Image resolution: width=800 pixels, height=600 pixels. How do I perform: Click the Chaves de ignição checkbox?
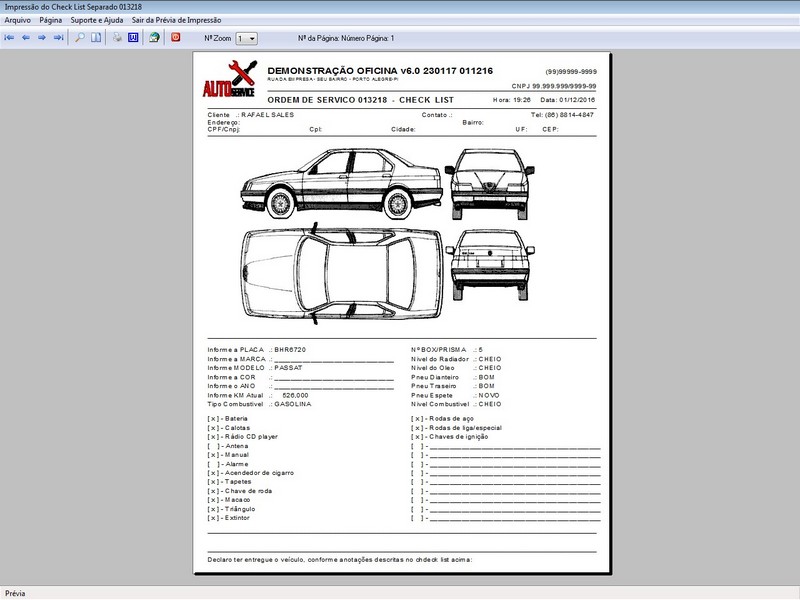pyautogui.click(x=417, y=437)
